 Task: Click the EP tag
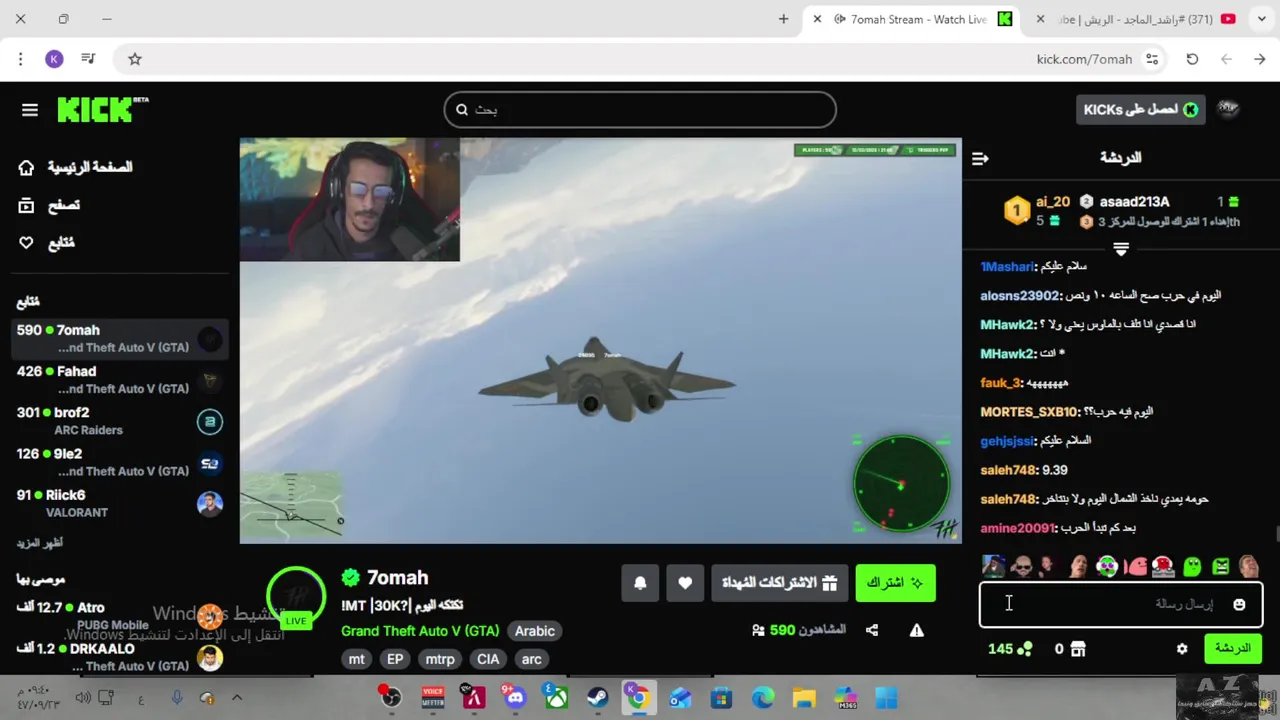pyautogui.click(x=395, y=659)
